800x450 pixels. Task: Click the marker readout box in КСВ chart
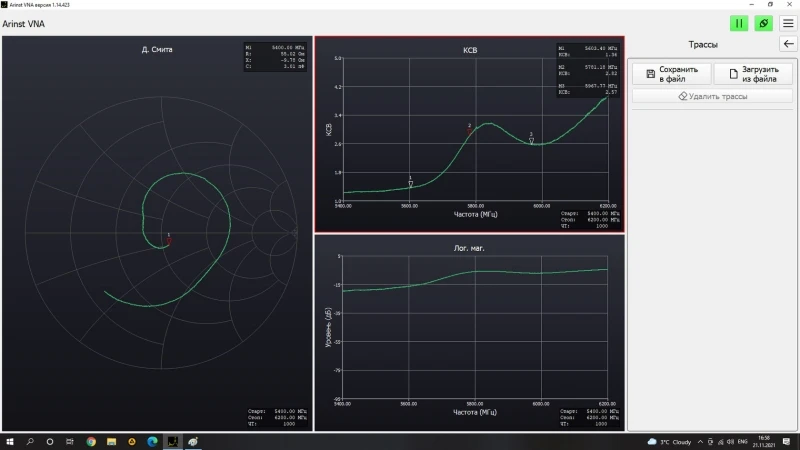coord(588,70)
